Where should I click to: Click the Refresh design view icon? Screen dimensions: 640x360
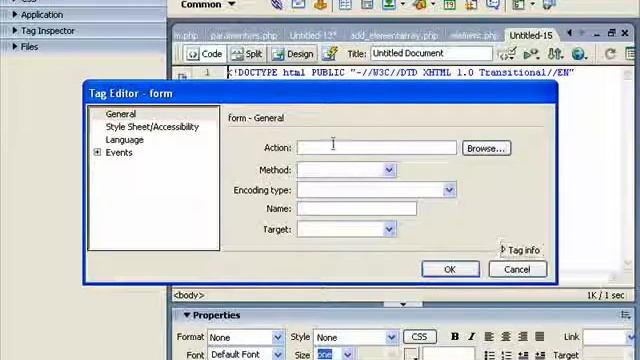pyautogui.click(x=610, y=54)
